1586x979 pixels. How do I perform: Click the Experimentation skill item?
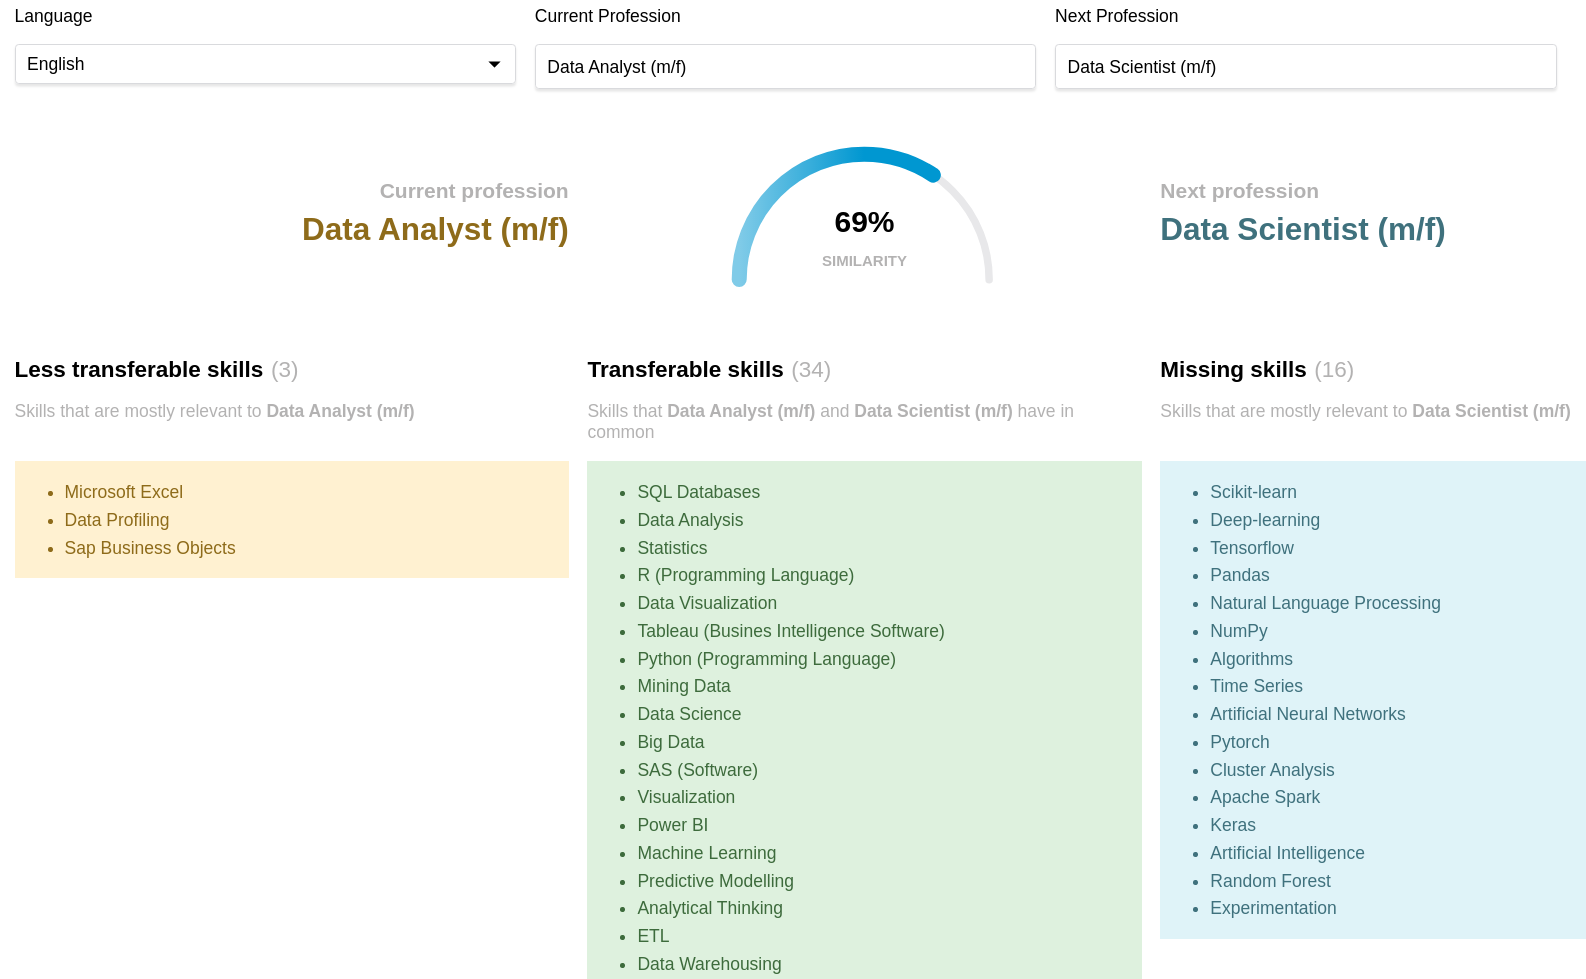1272,908
